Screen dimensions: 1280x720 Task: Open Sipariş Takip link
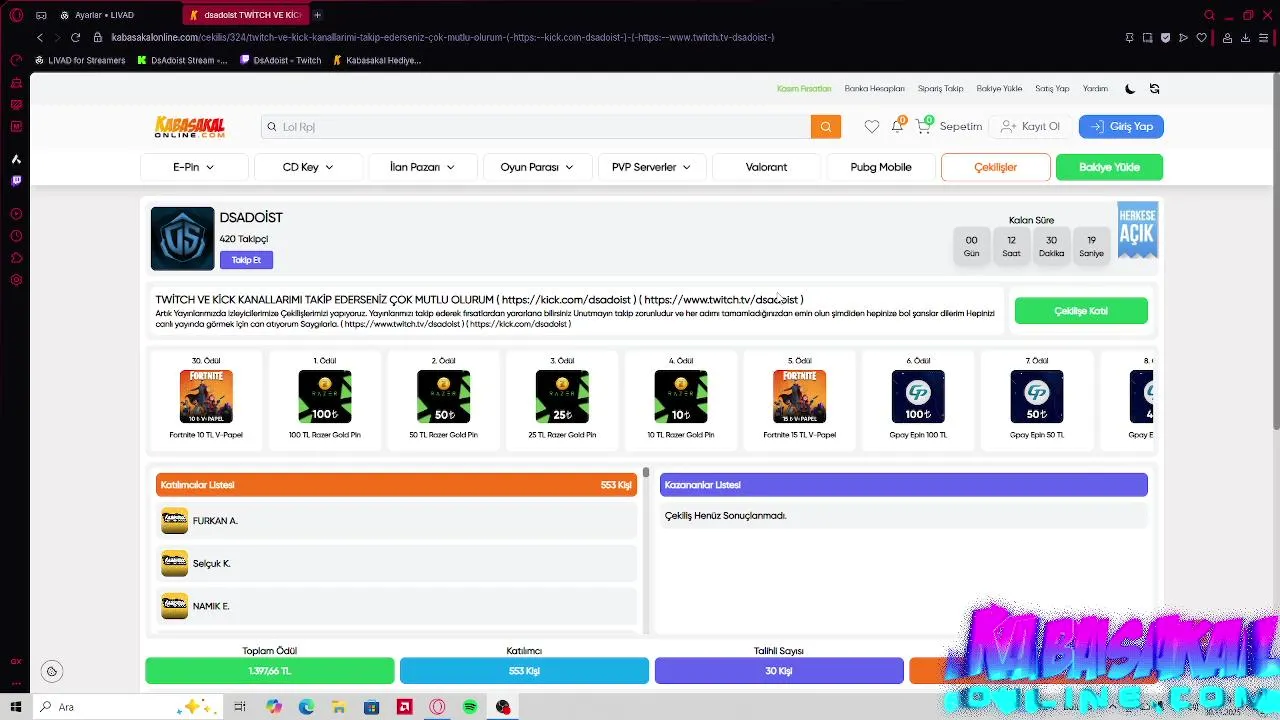[x=940, y=89]
